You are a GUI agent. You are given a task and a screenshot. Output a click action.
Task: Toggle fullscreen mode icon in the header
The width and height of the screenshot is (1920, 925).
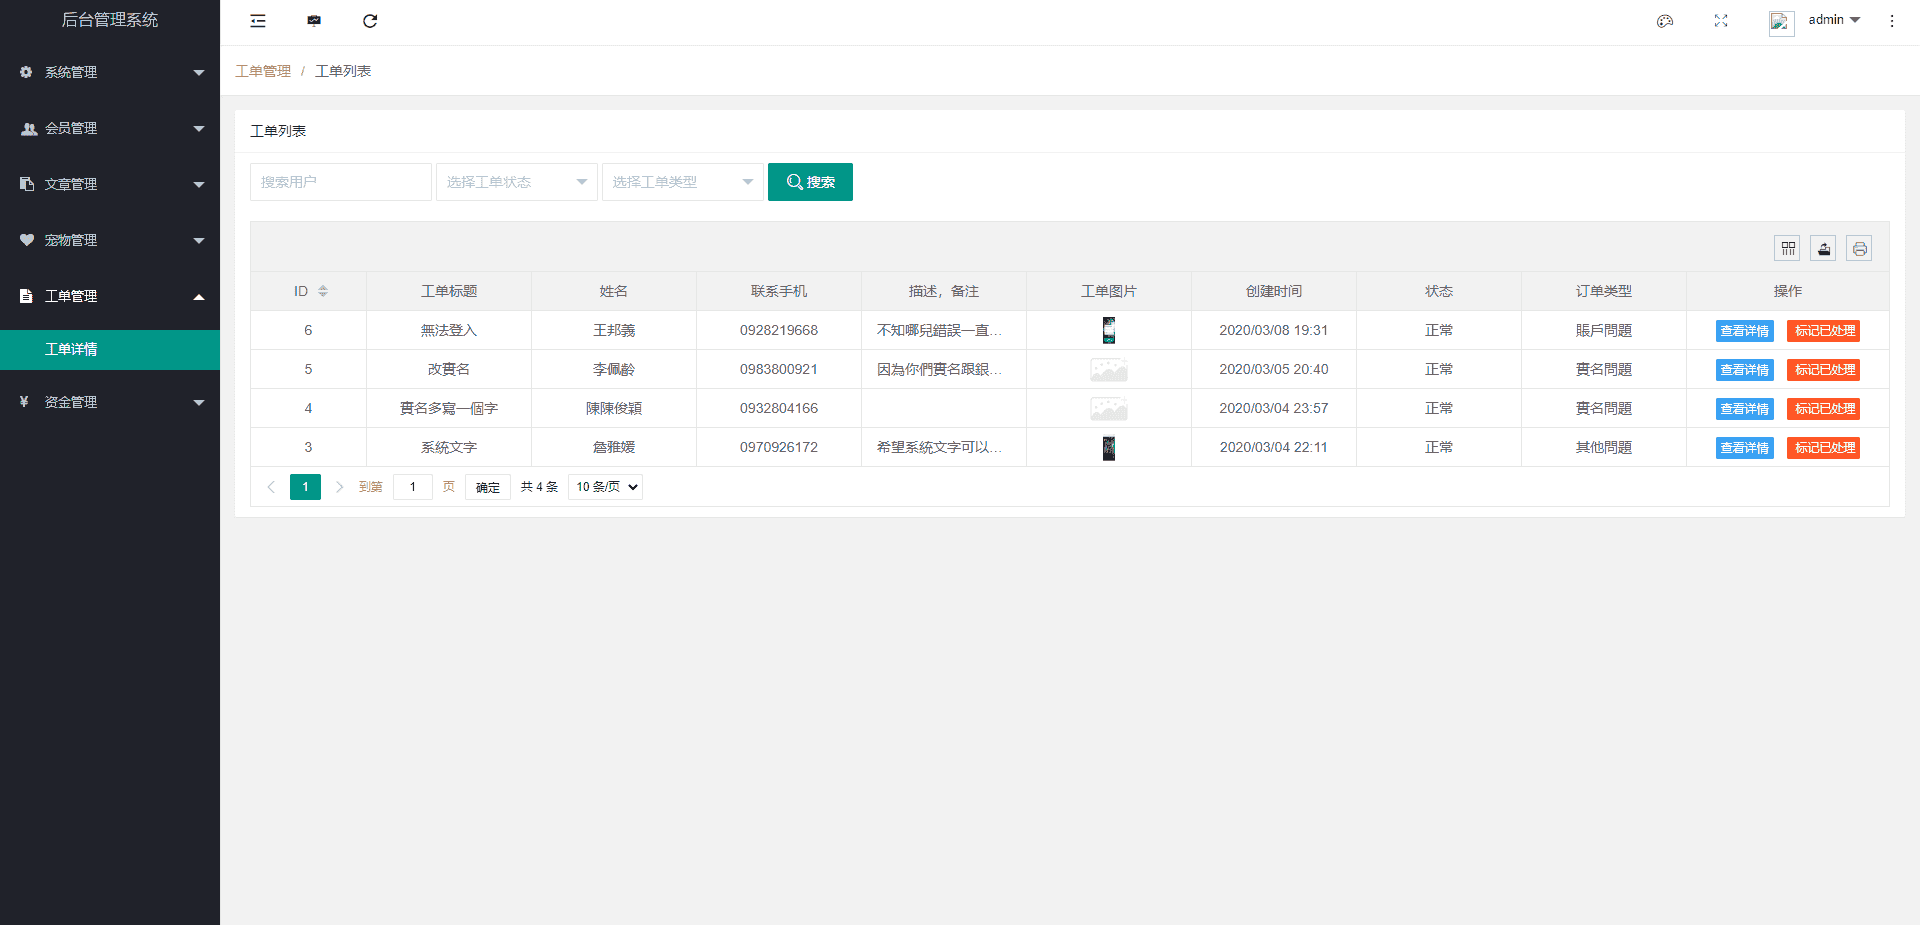[1721, 21]
